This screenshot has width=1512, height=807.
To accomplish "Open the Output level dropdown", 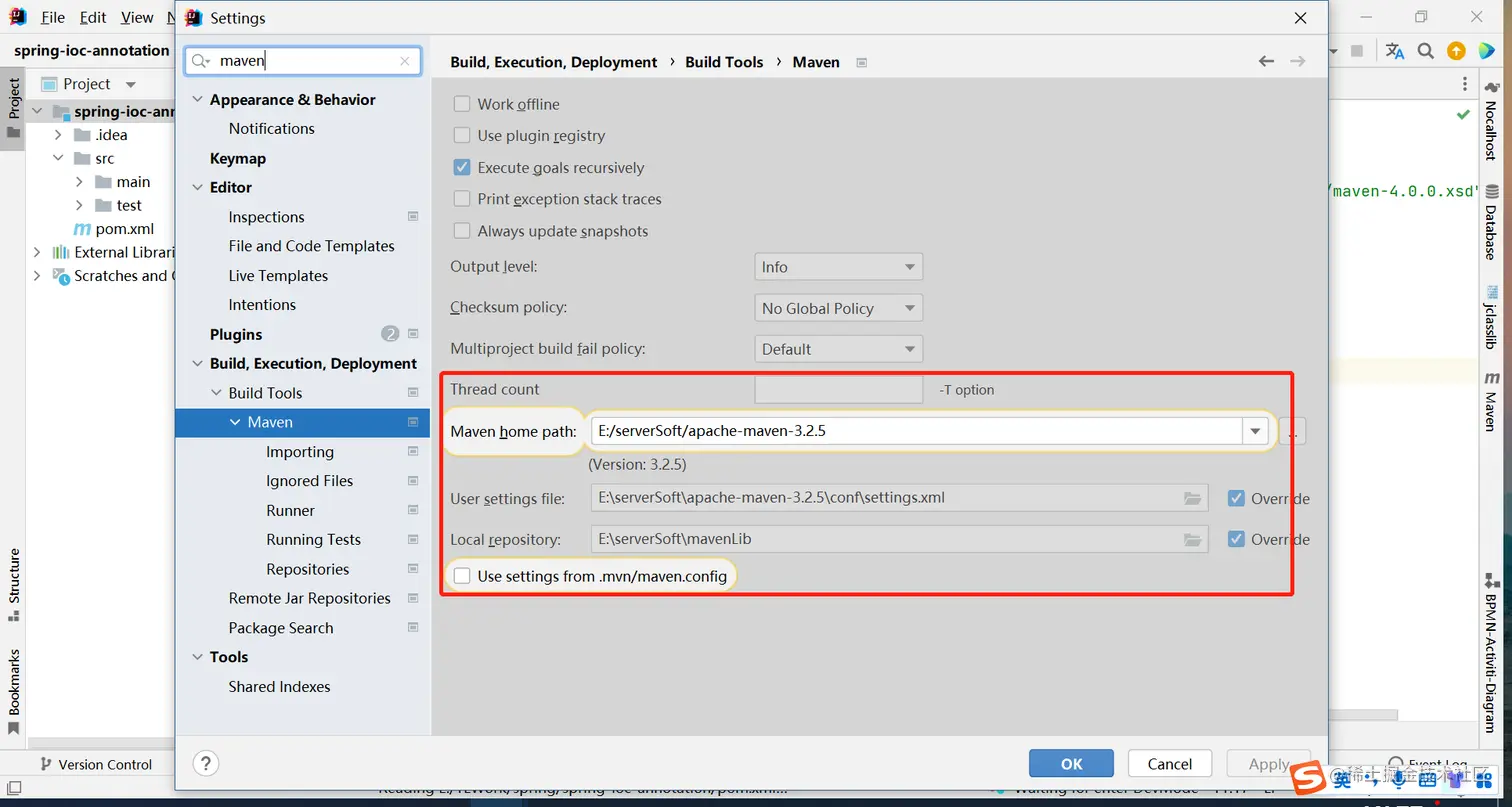I will [838, 267].
